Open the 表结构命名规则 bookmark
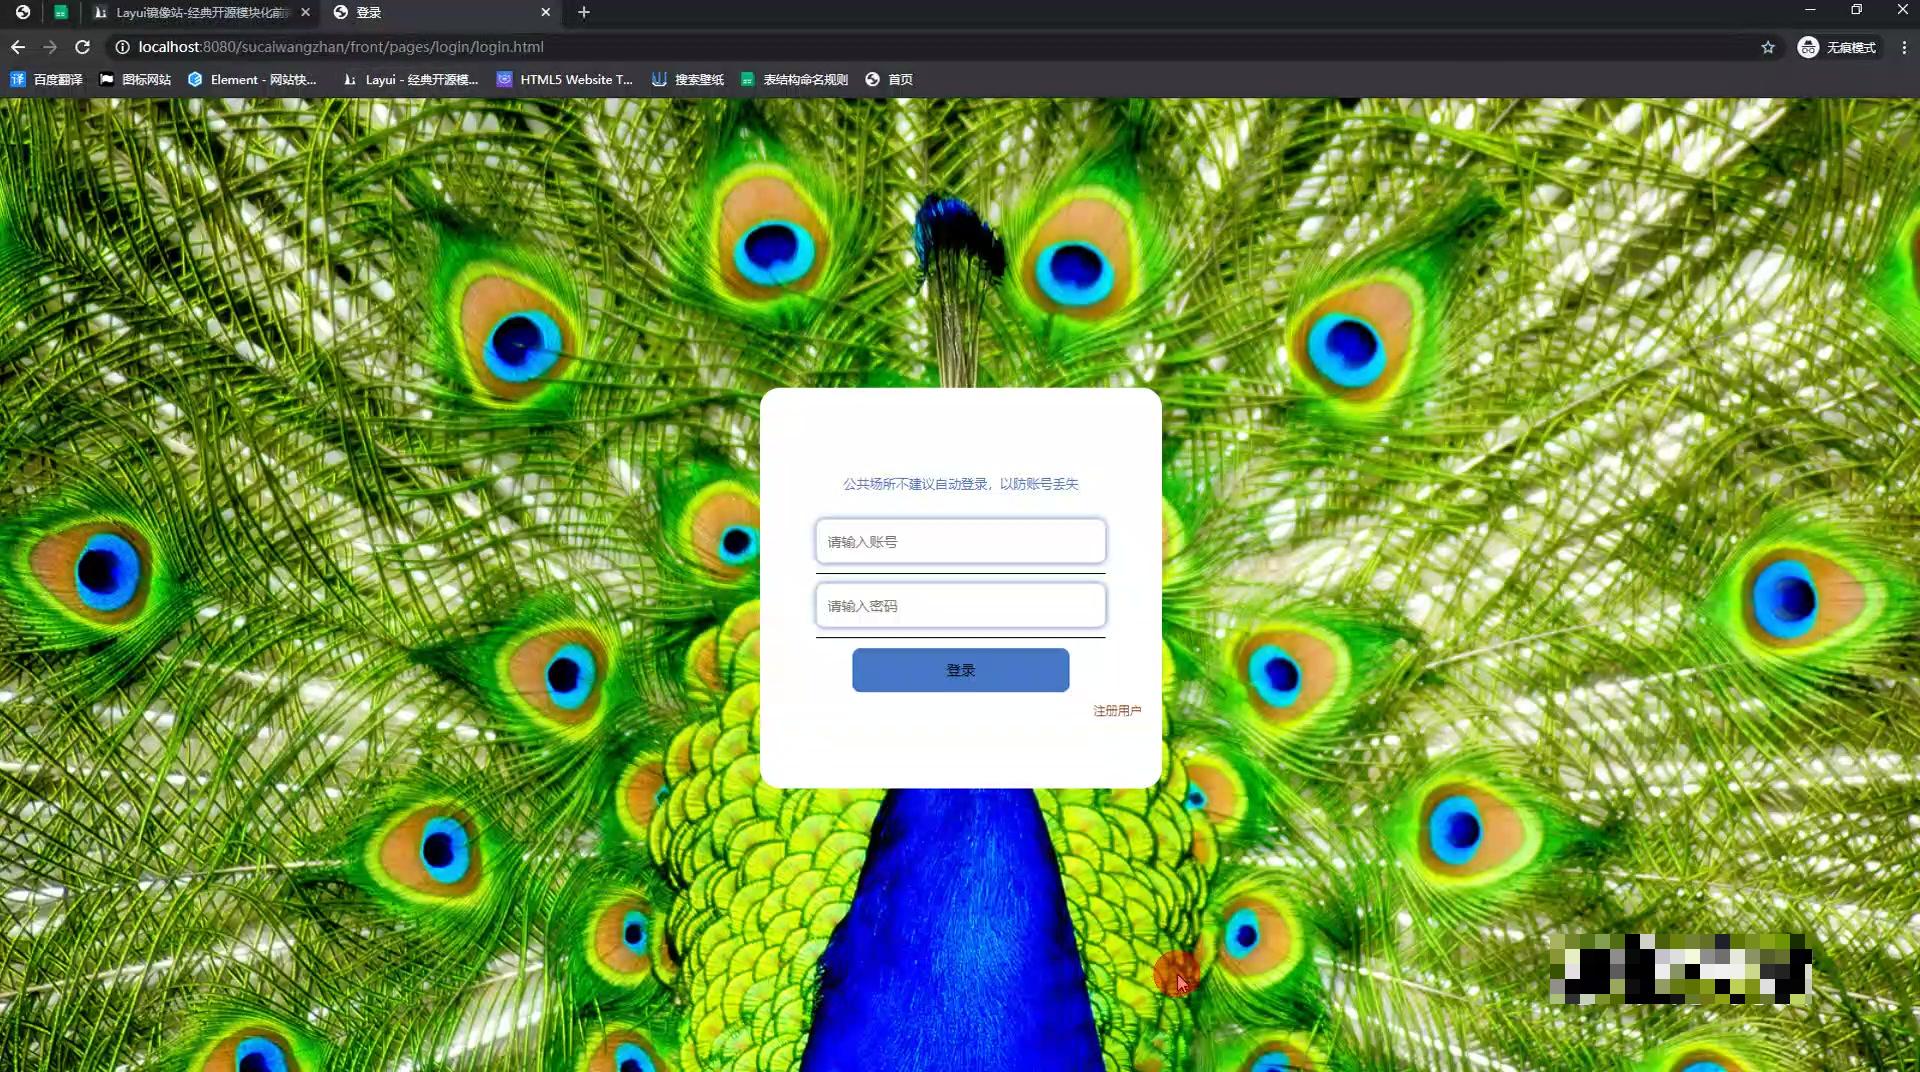 (x=794, y=79)
